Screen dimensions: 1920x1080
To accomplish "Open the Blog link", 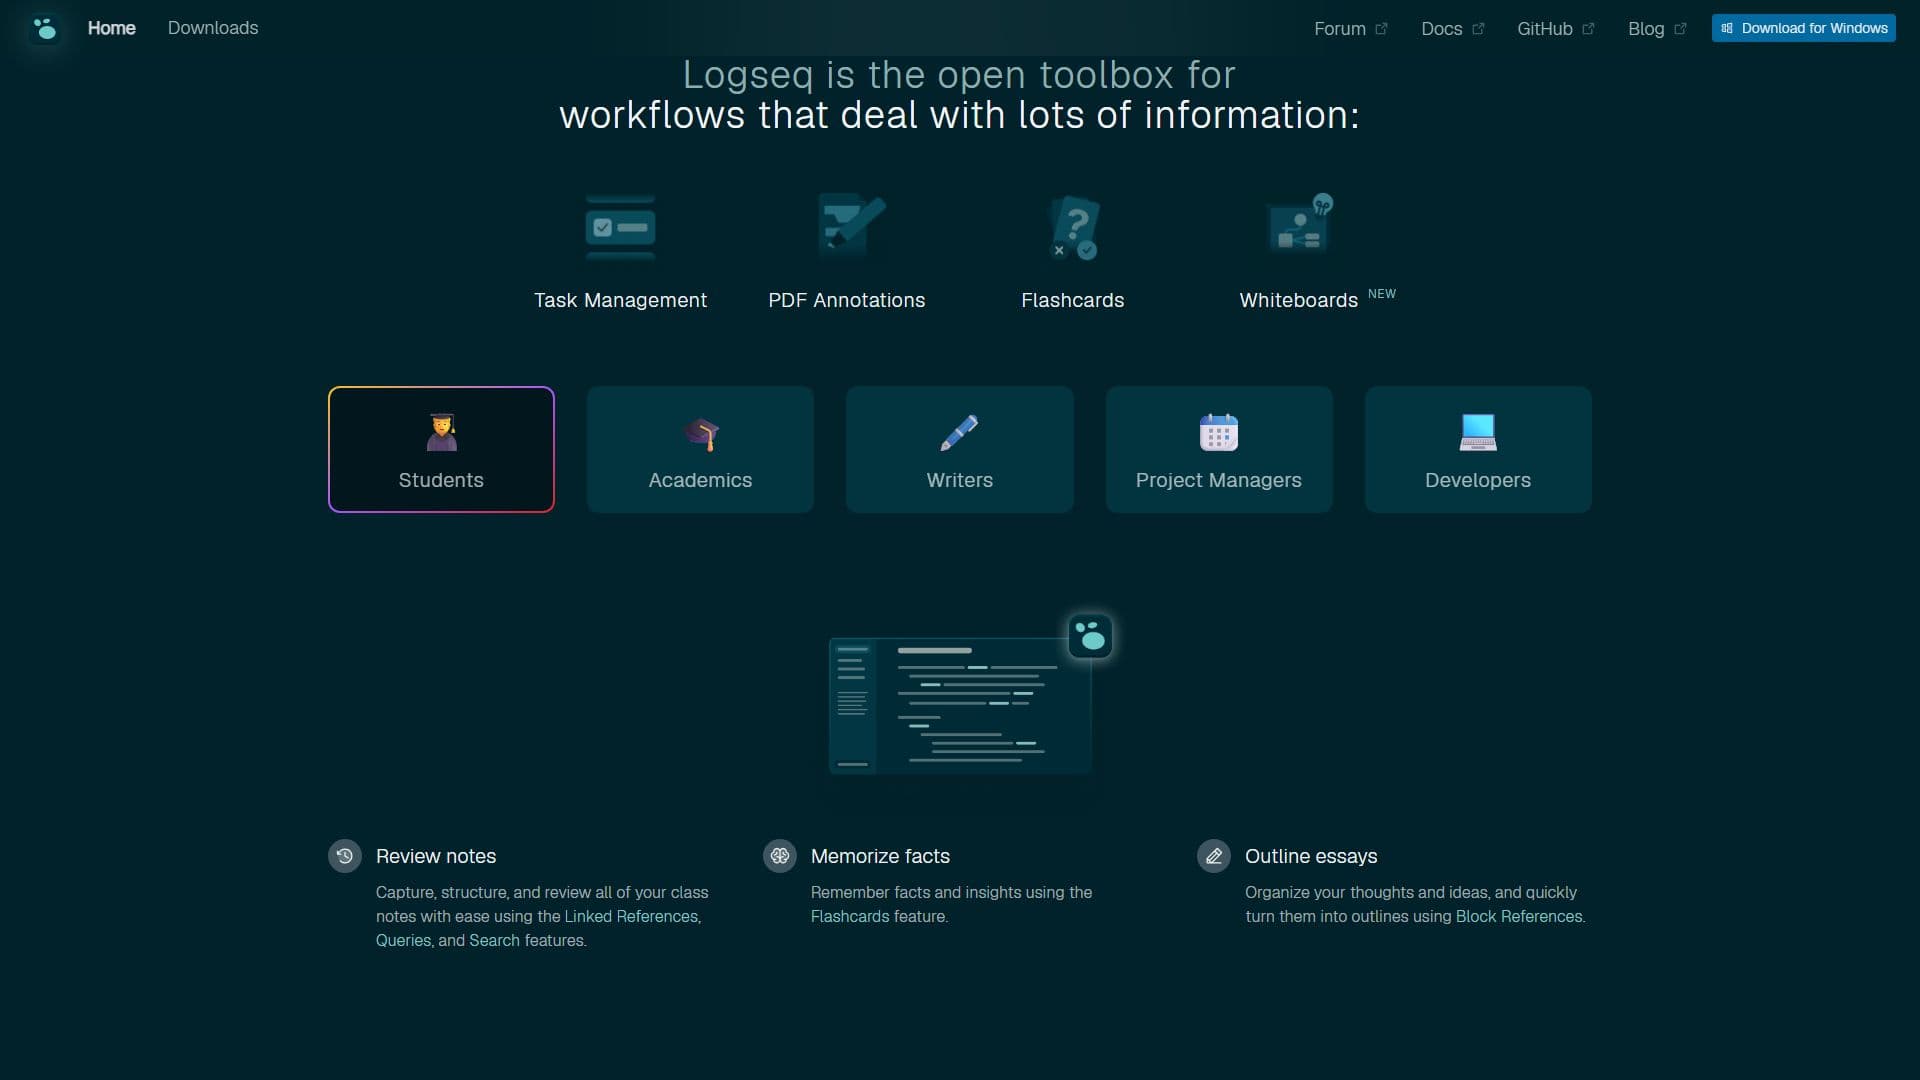I will pyautogui.click(x=1646, y=29).
